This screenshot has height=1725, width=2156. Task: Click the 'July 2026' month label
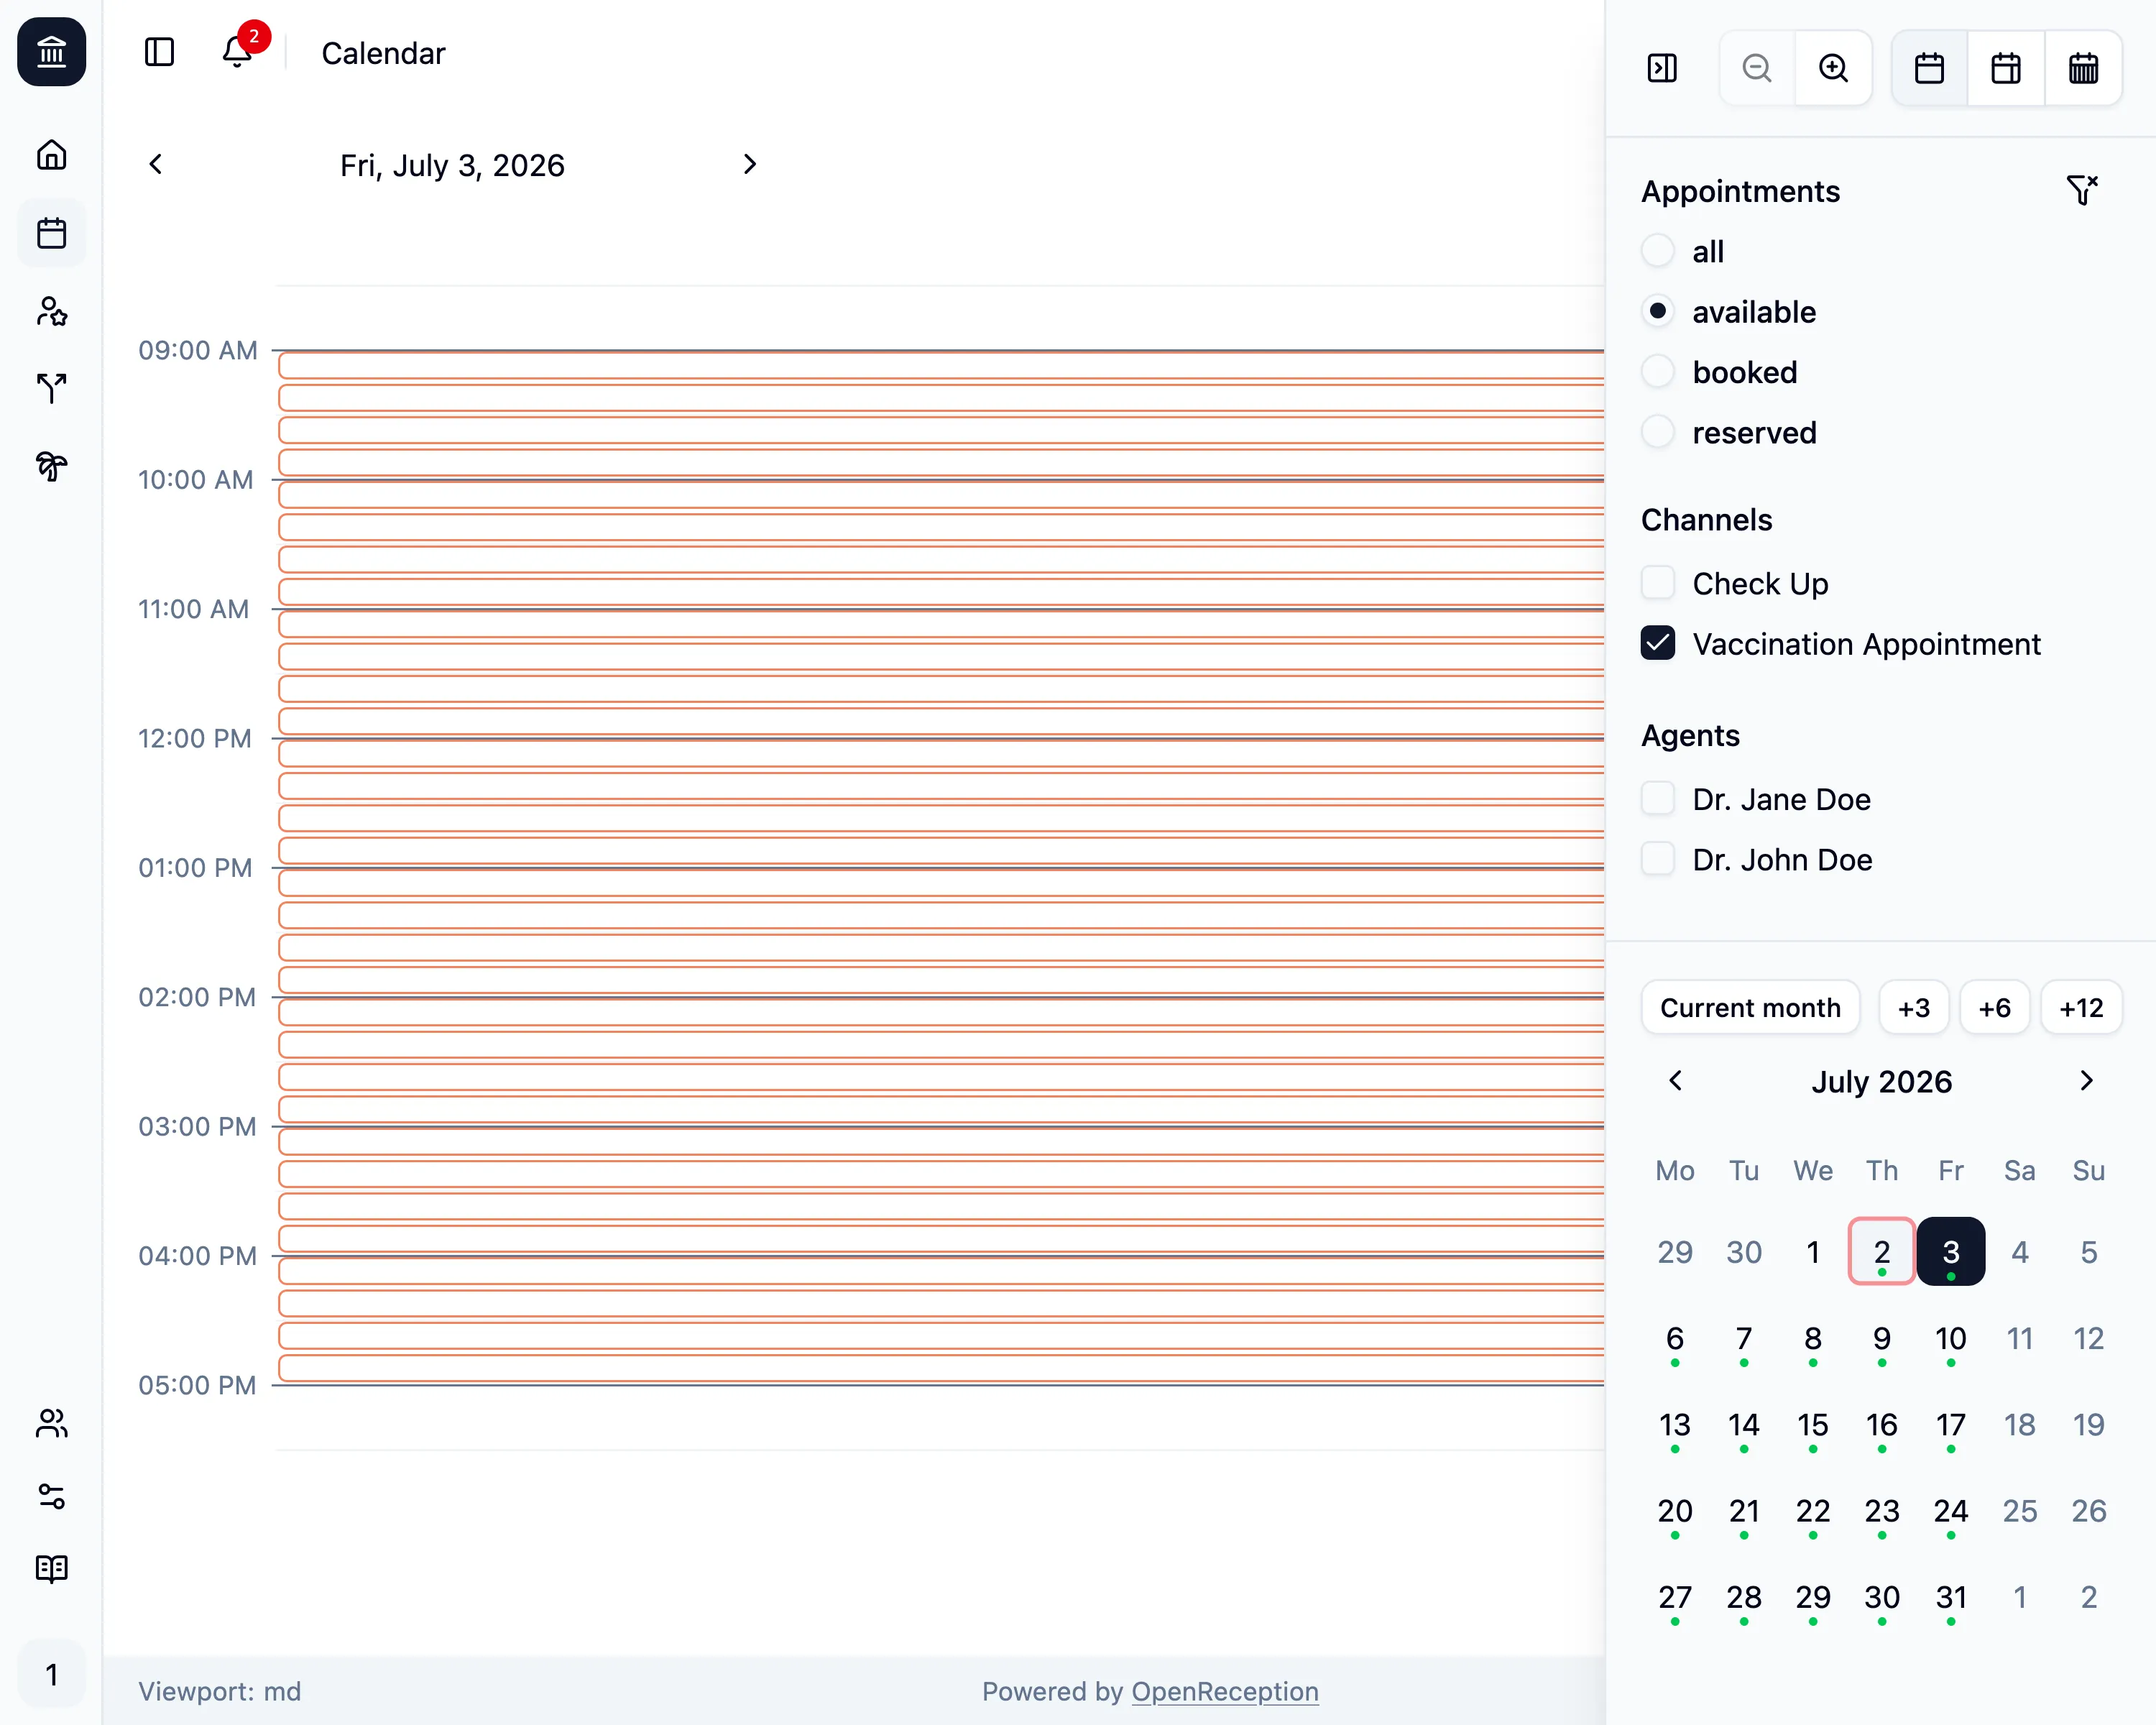tap(1881, 1081)
